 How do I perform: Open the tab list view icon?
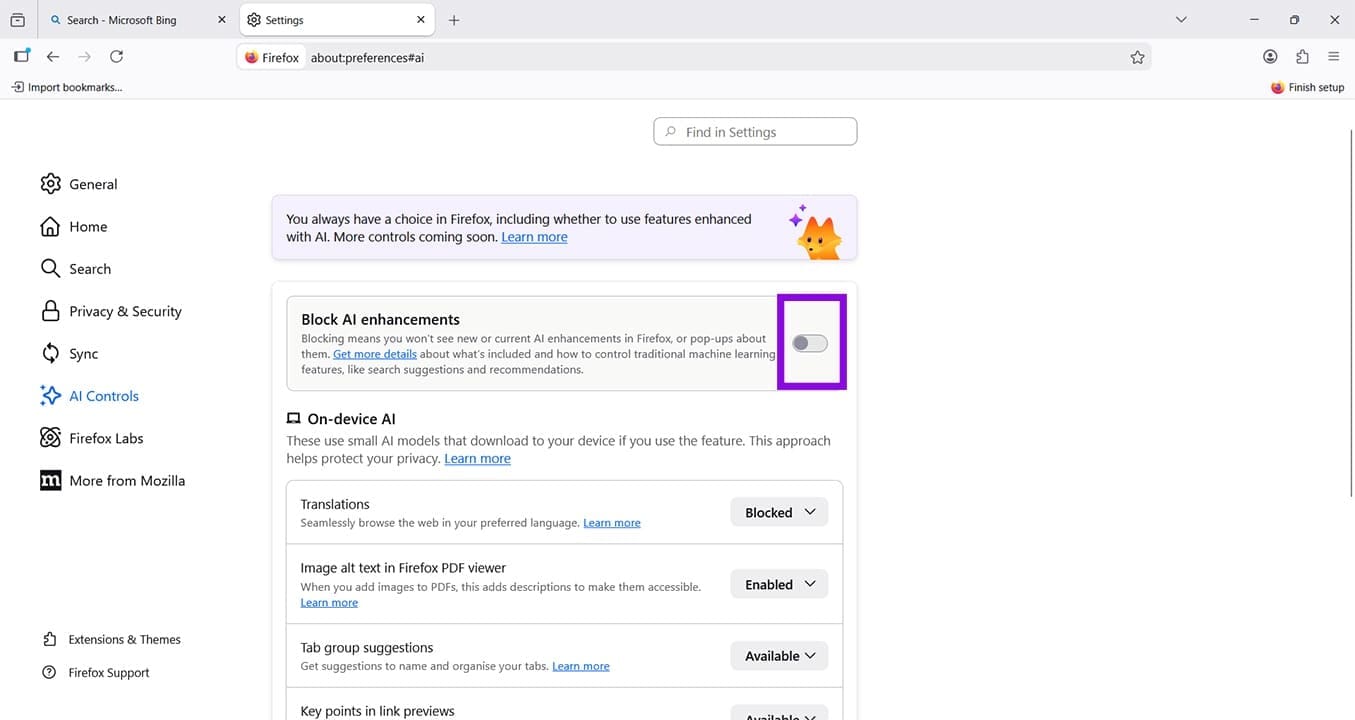(x=17, y=20)
